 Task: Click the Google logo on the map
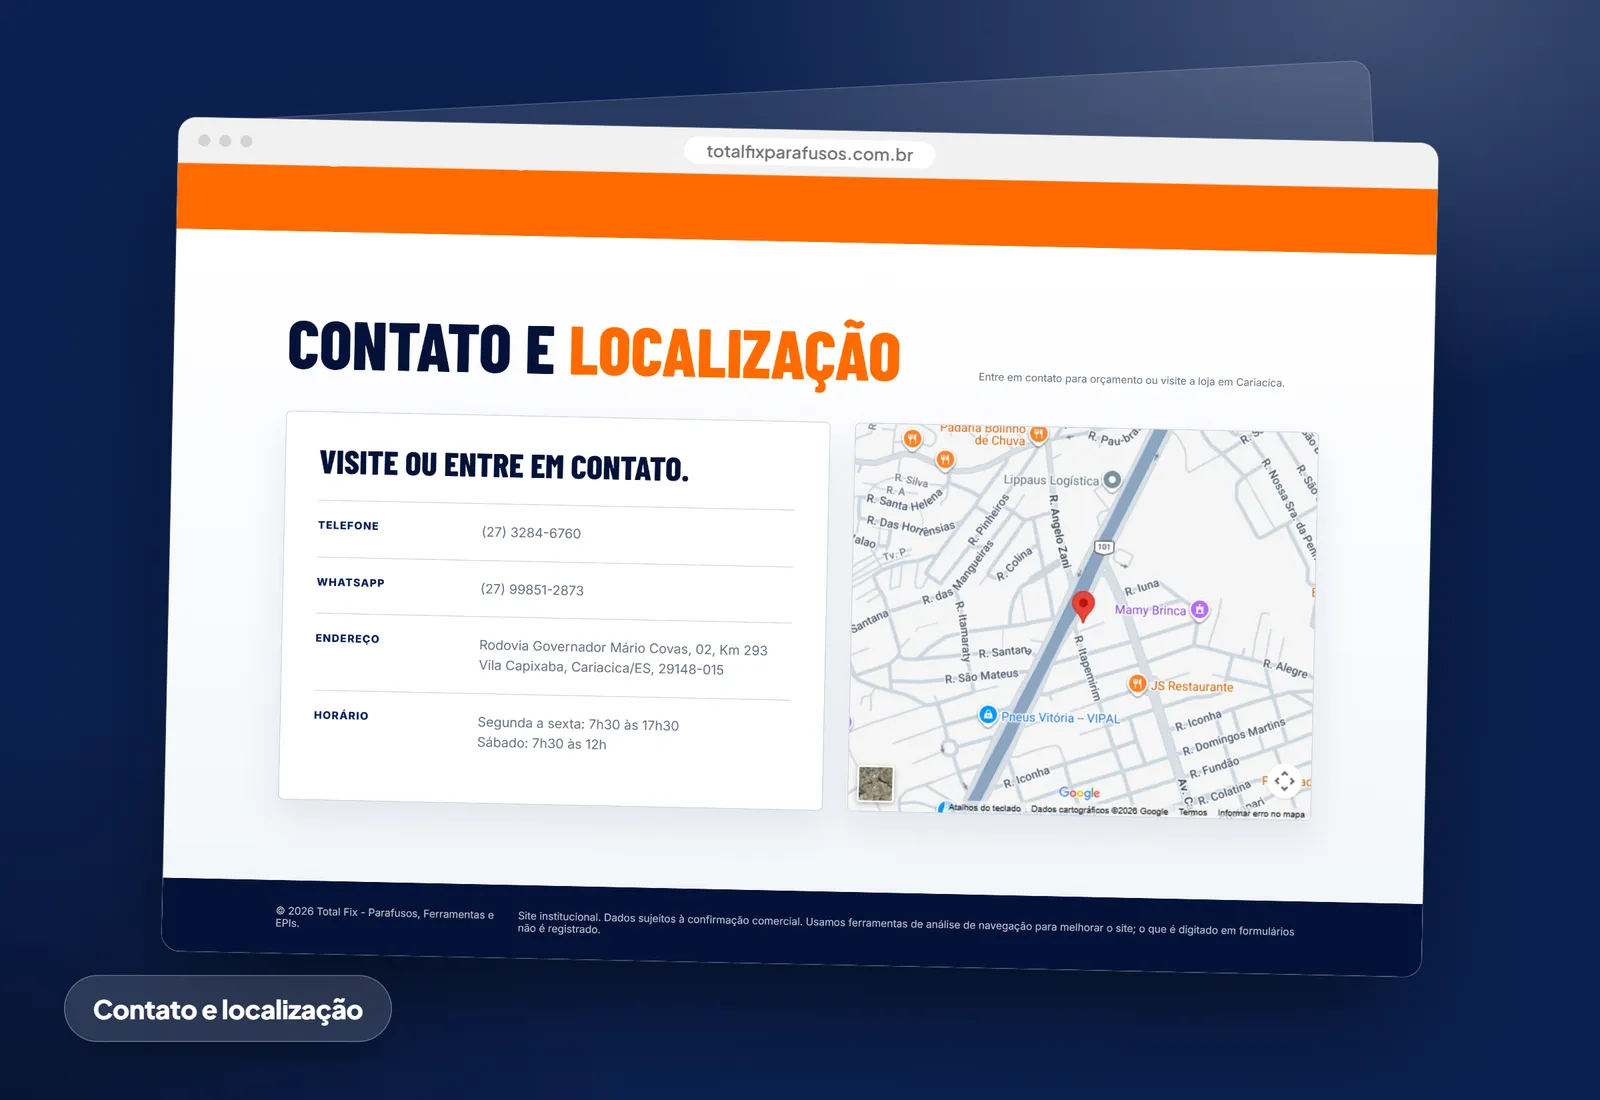[1079, 793]
